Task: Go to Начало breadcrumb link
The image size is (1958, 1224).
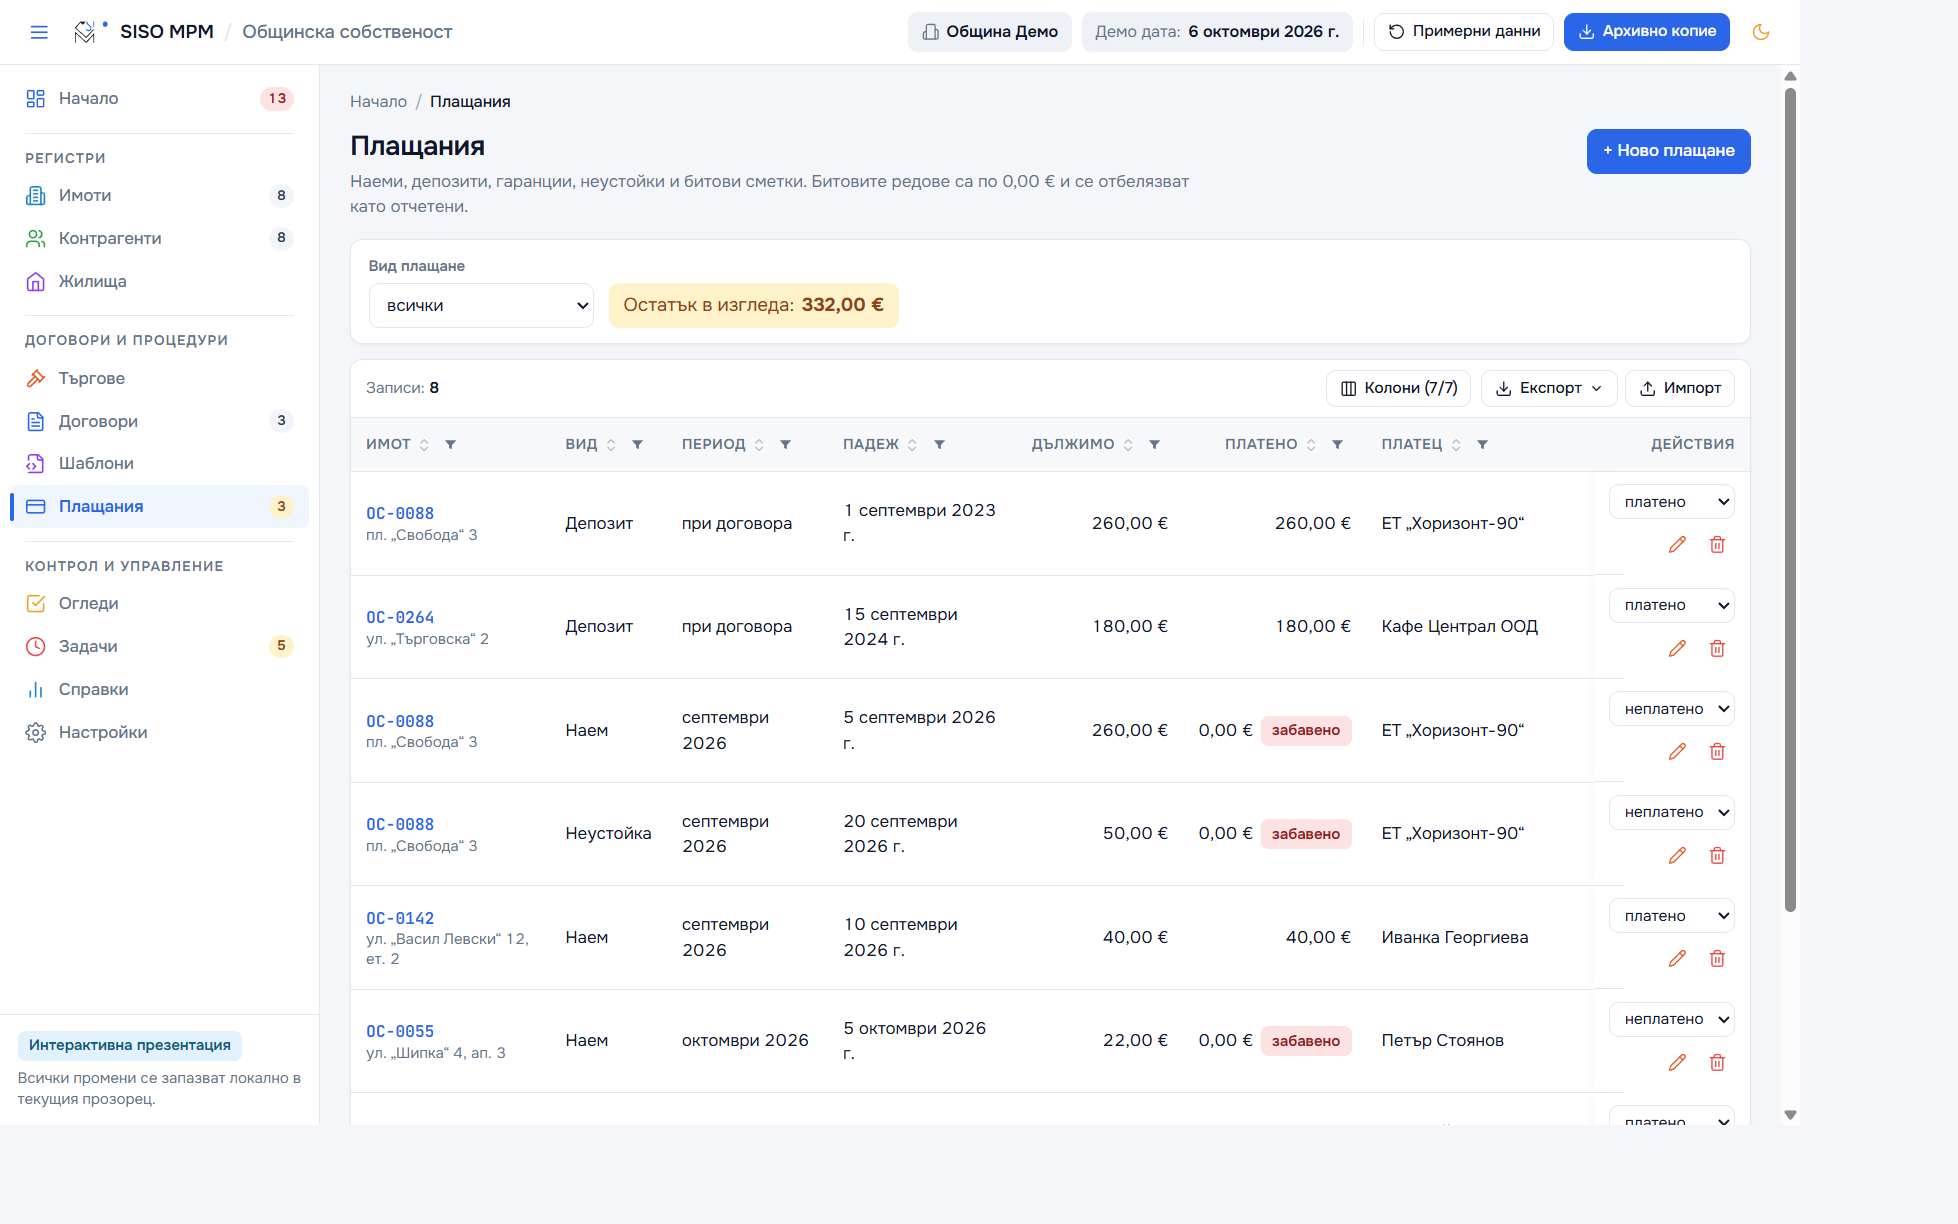Action: pyautogui.click(x=378, y=102)
